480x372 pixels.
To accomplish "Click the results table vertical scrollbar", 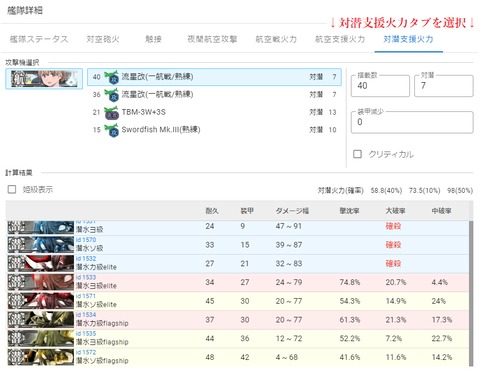I will (471, 293).
